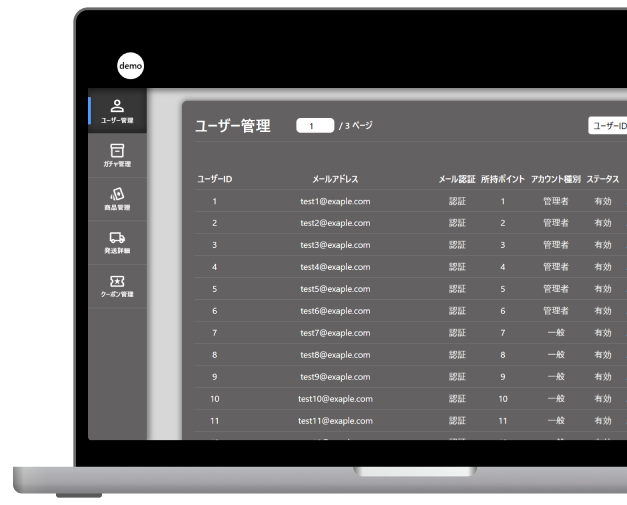This screenshot has height=505, width=627.
Task: Click email test10@exaple.com
Action: coord(335,399)
